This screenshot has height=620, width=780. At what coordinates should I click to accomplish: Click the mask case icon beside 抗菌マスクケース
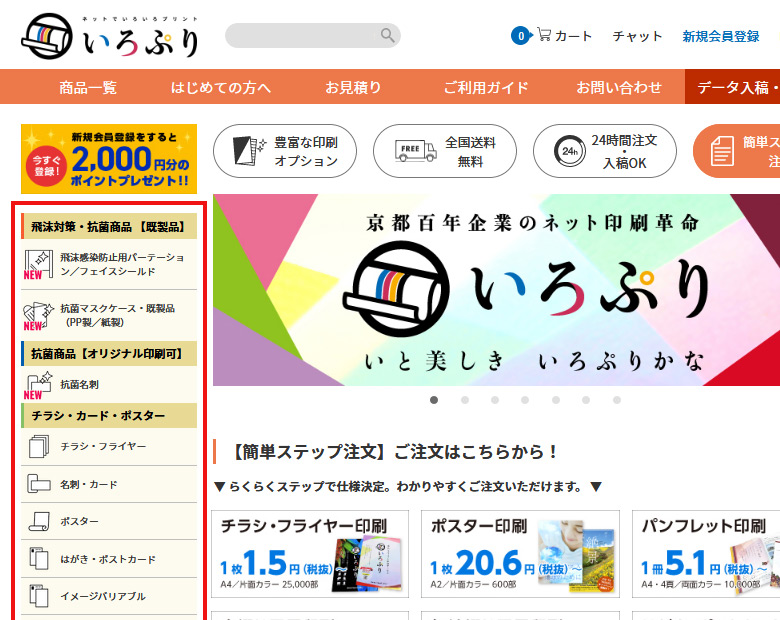pos(38,315)
